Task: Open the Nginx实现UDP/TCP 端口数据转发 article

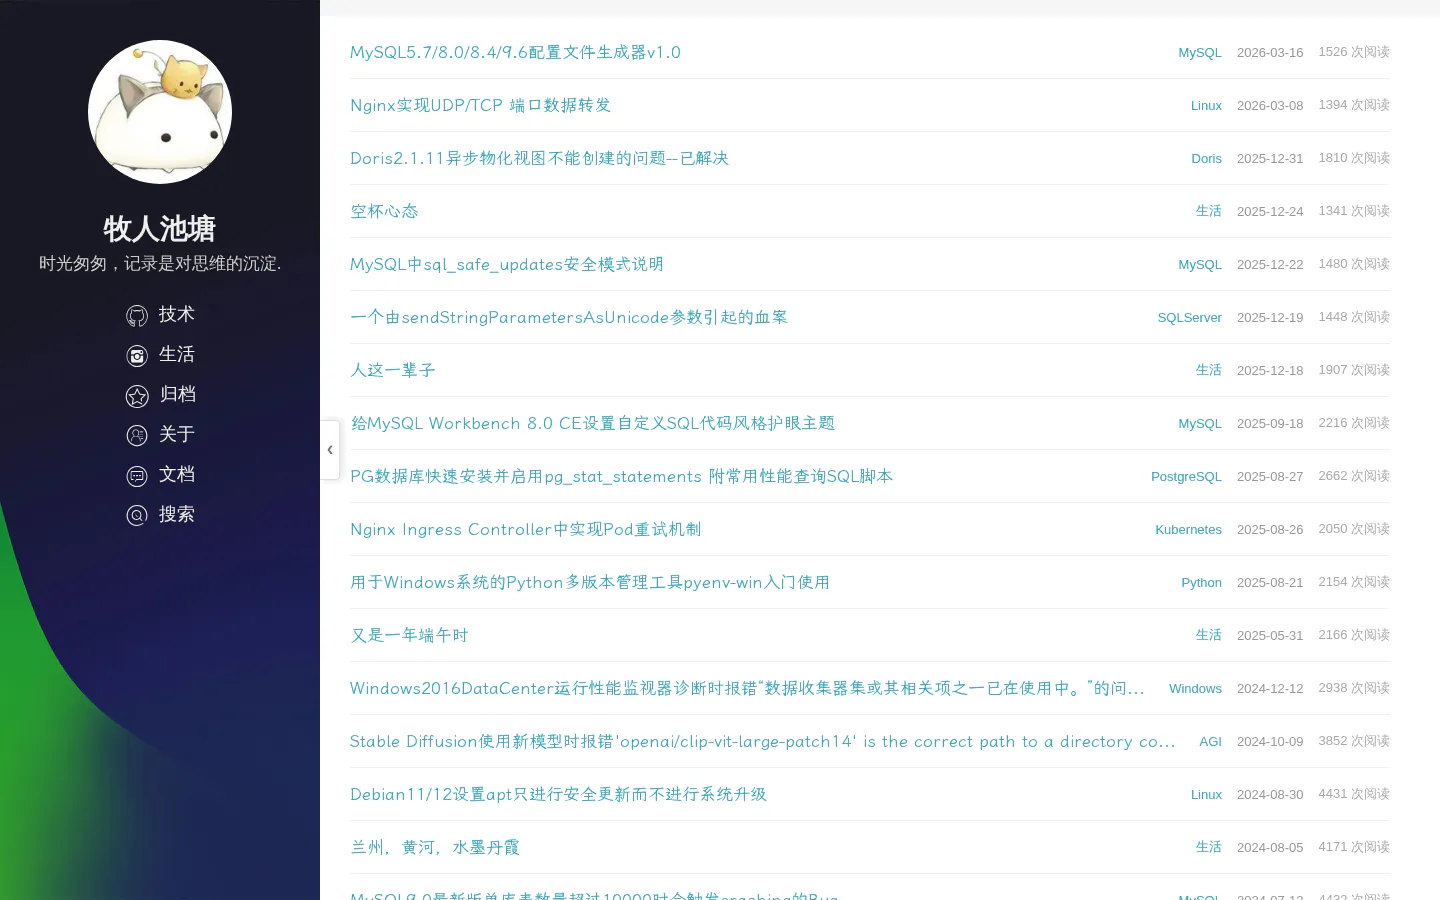Action: (480, 105)
